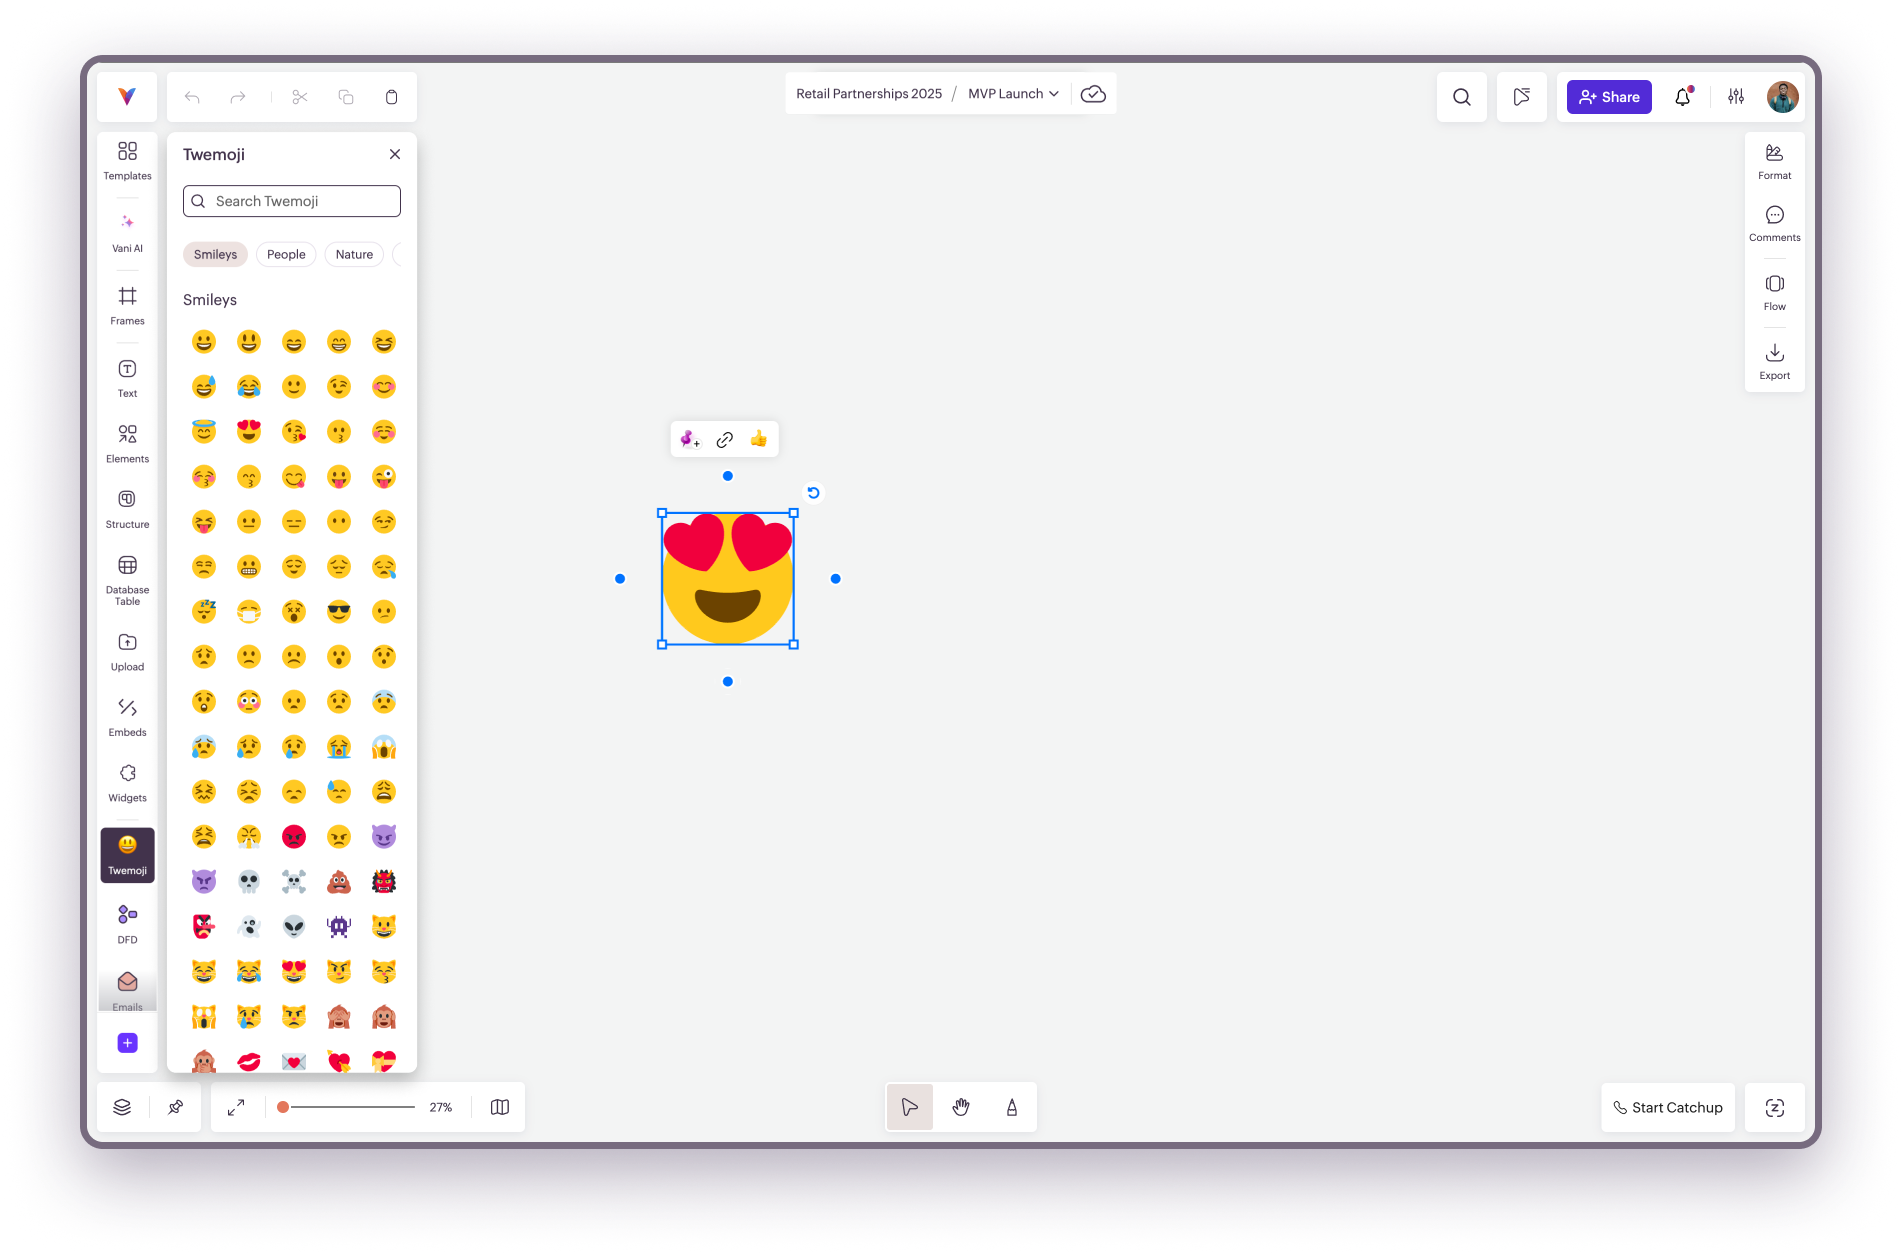Open the canvas search

[1461, 97]
